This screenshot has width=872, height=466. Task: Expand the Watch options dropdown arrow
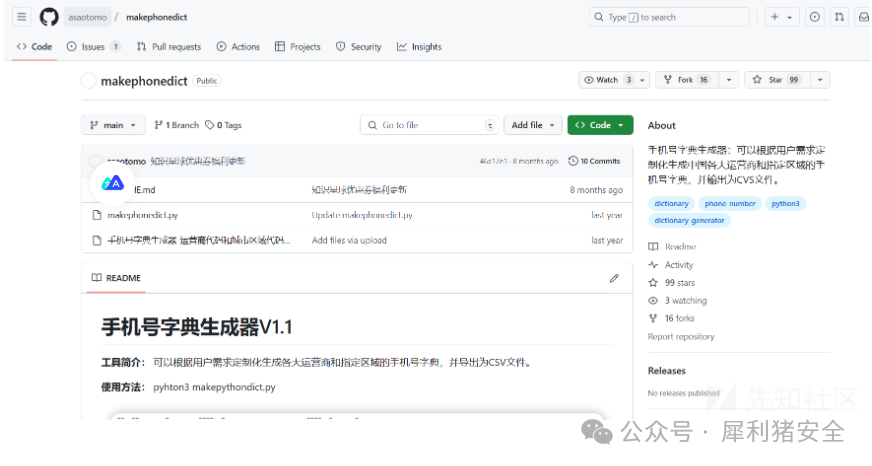pyautogui.click(x=642, y=80)
